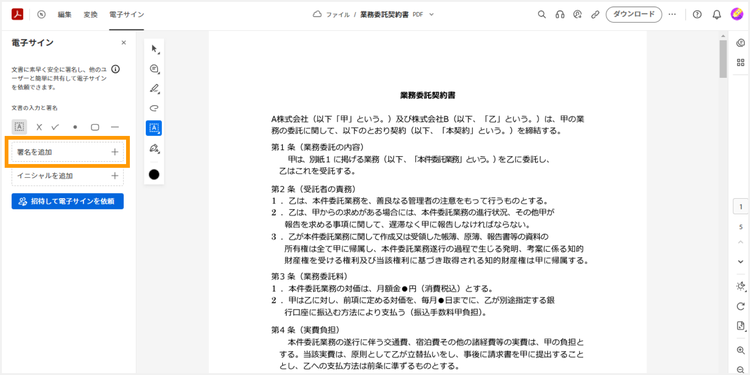The width and height of the screenshot is (750, 375).
Task: Open the 編集 menu
Action: pos(65,14)
